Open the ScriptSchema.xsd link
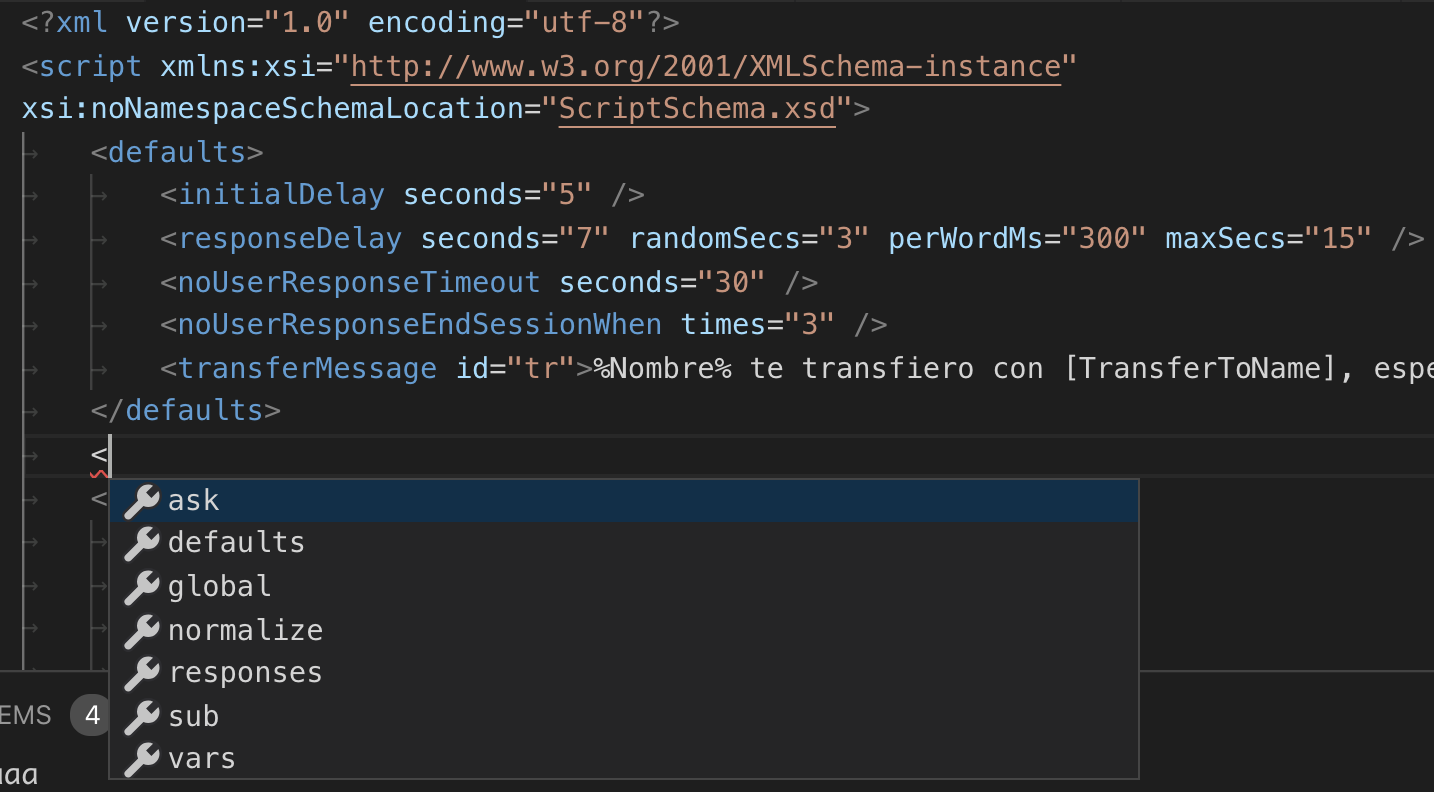This screenshot has width=1434, height=792. point(697,109)
